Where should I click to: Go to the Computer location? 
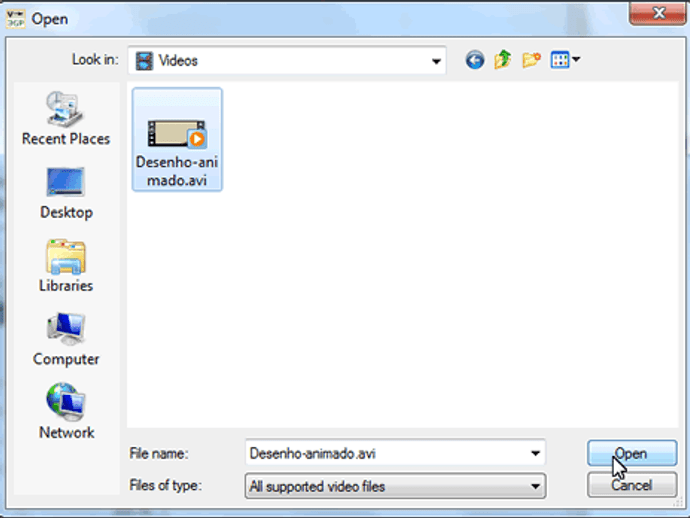(x=66, y=339)
